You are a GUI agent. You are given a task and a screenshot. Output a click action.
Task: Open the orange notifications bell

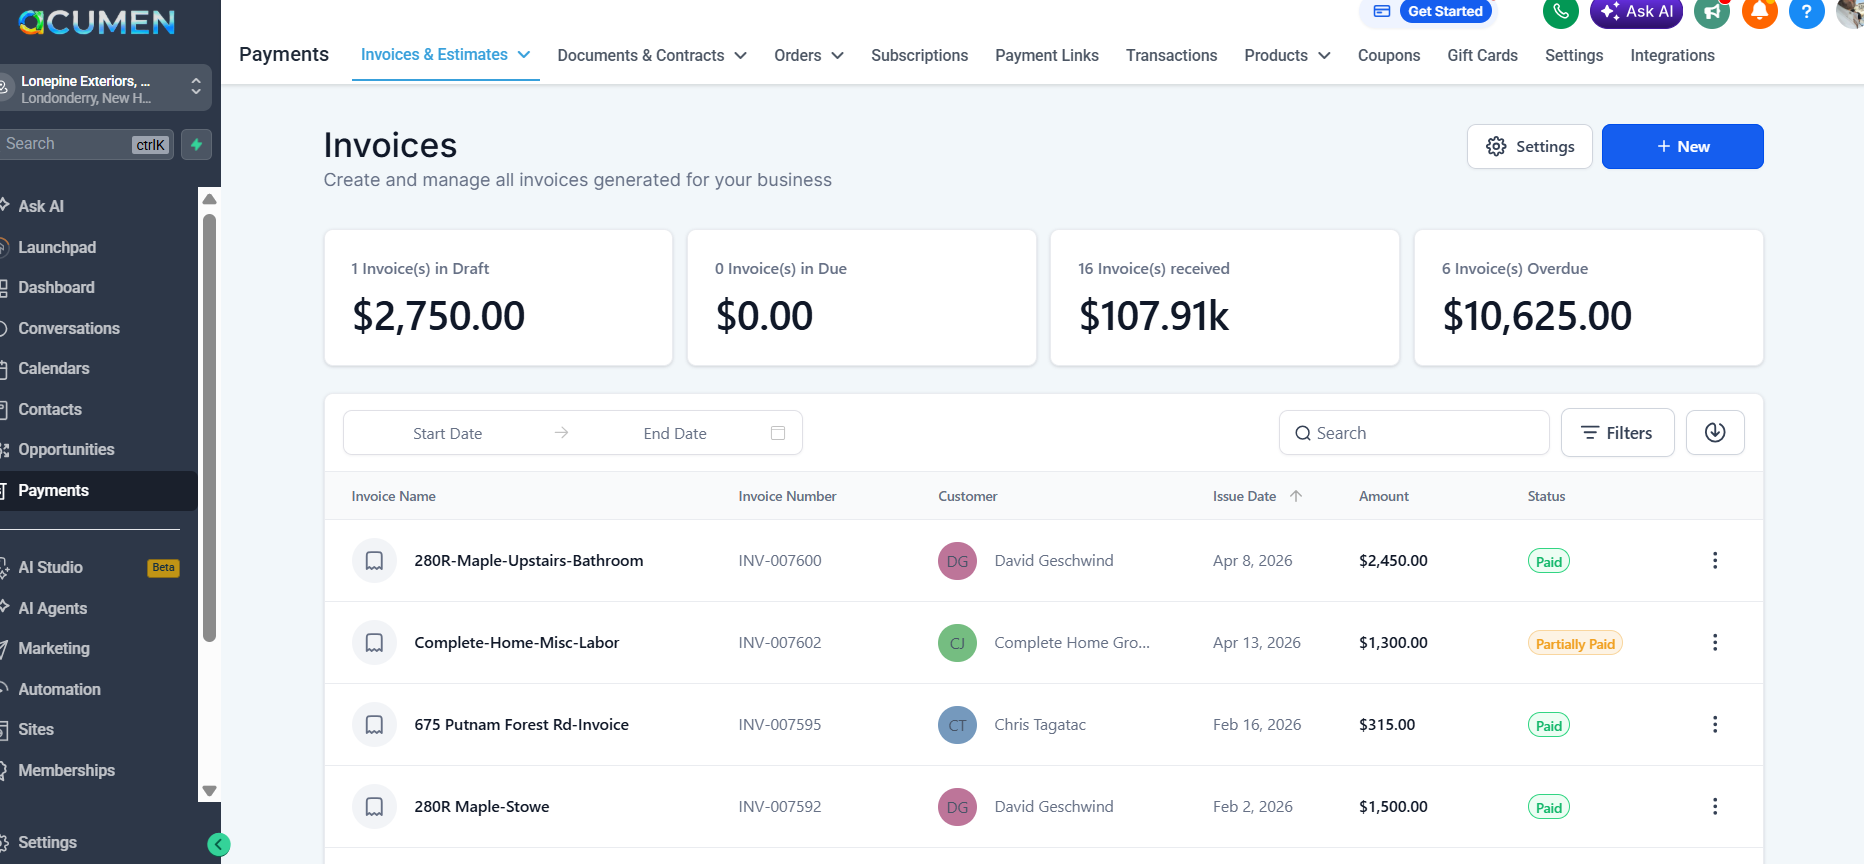tap(1759, 12)
